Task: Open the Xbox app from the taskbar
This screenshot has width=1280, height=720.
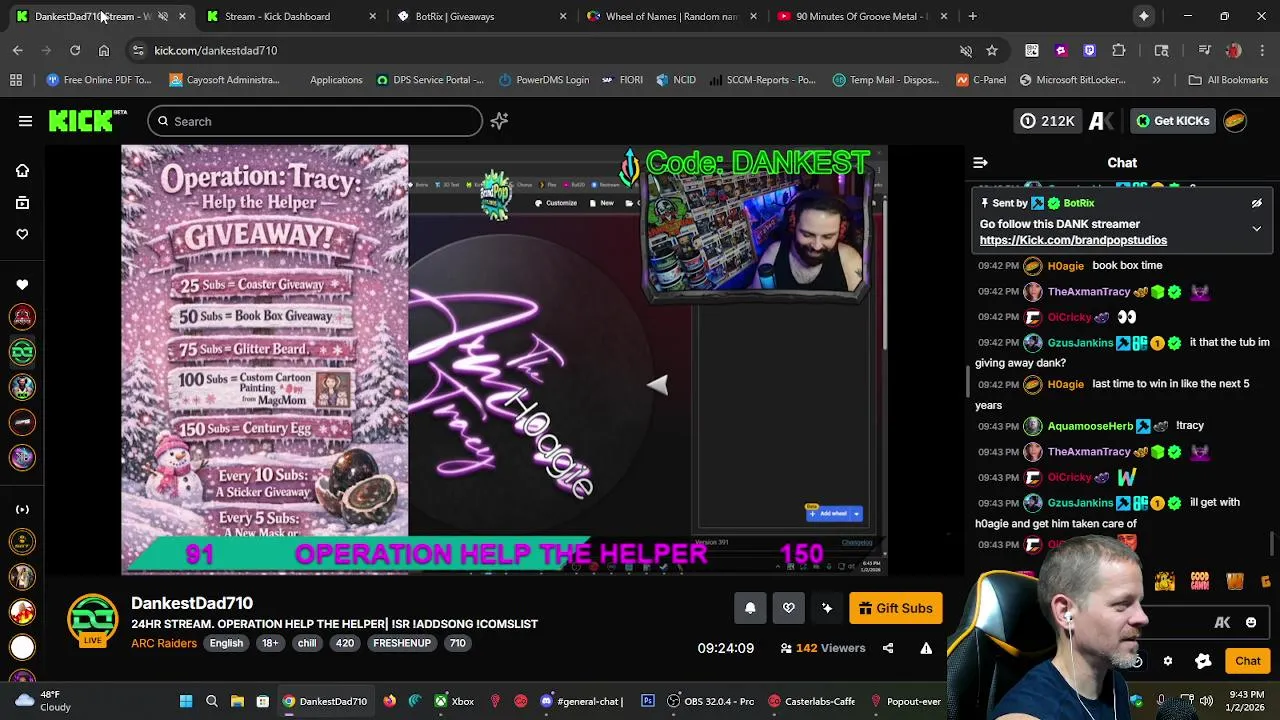Action: tap(454, 701)
